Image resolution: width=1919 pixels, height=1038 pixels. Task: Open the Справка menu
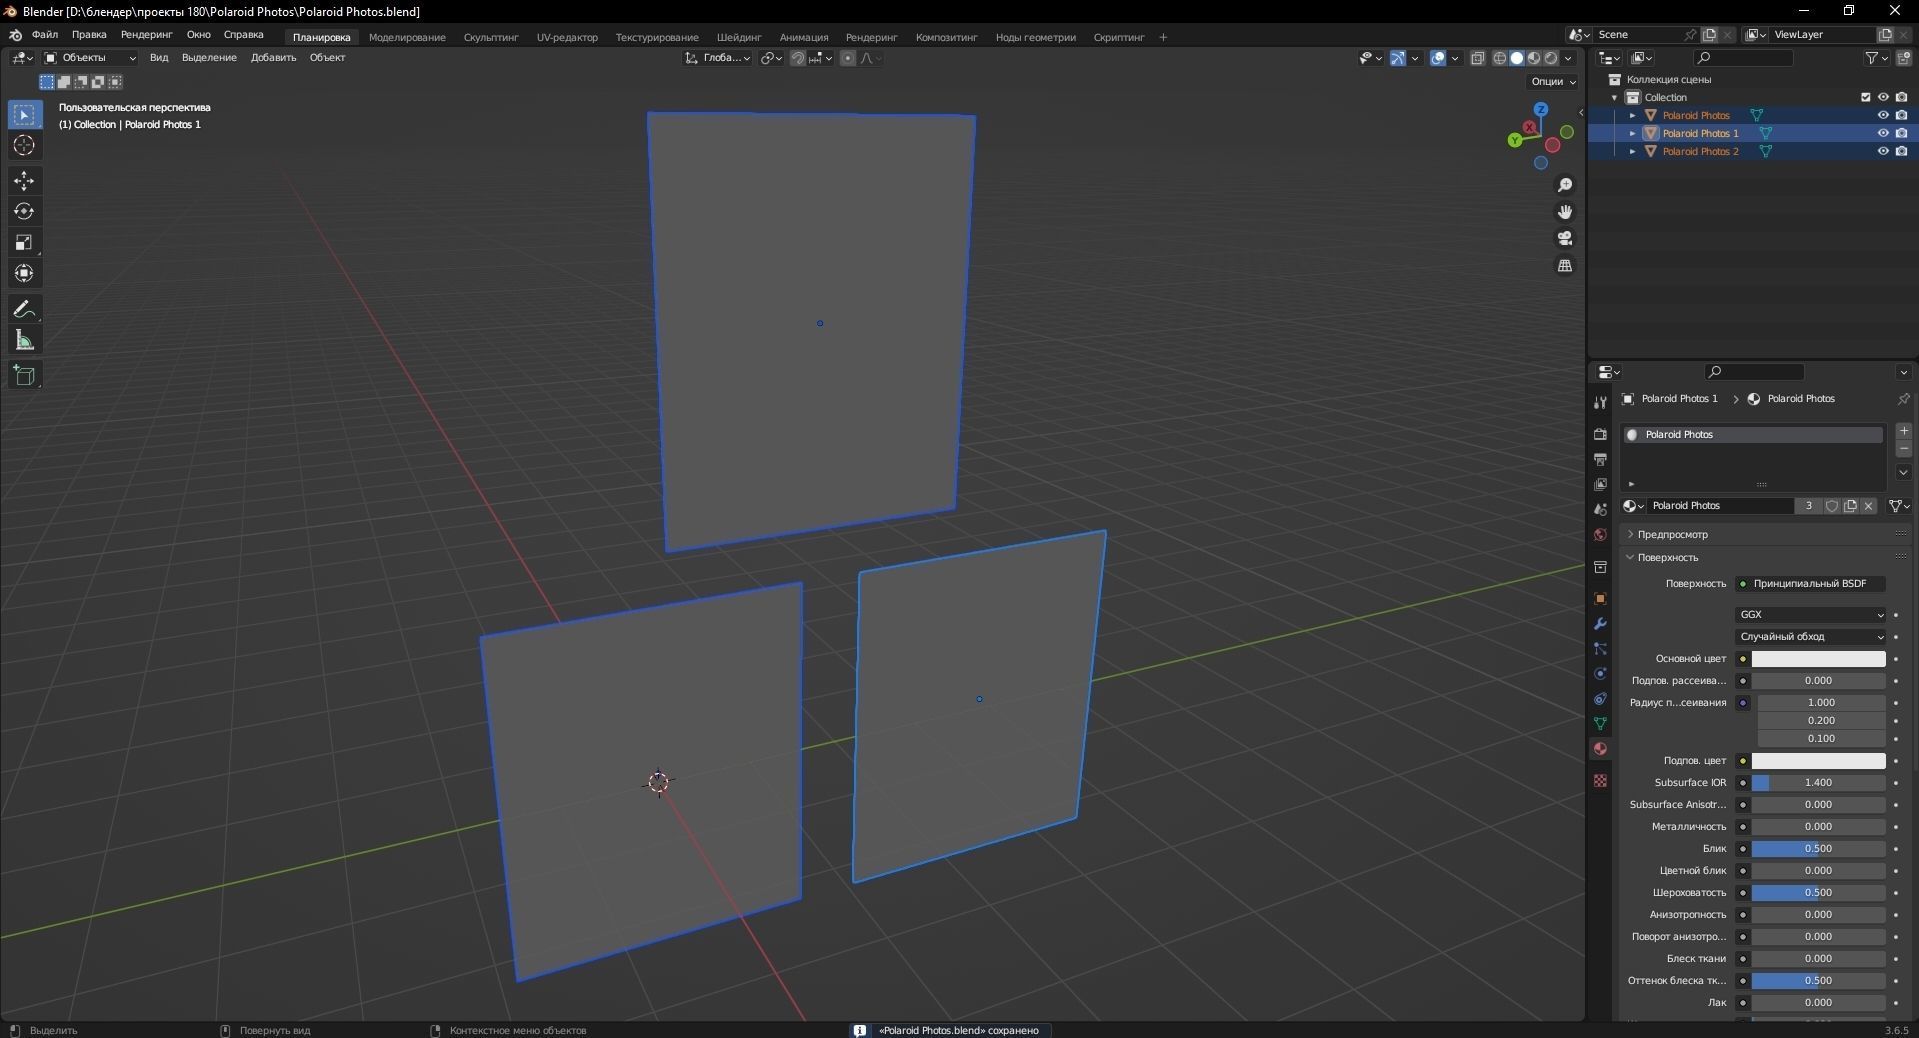[x=243, y=35]
